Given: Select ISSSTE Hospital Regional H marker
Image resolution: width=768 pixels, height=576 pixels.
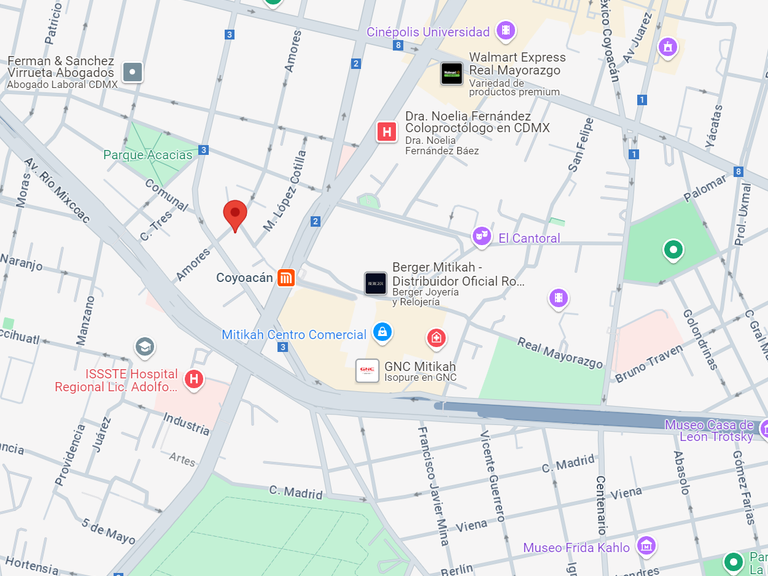Looking at the screenshot, I should point(194,379).
